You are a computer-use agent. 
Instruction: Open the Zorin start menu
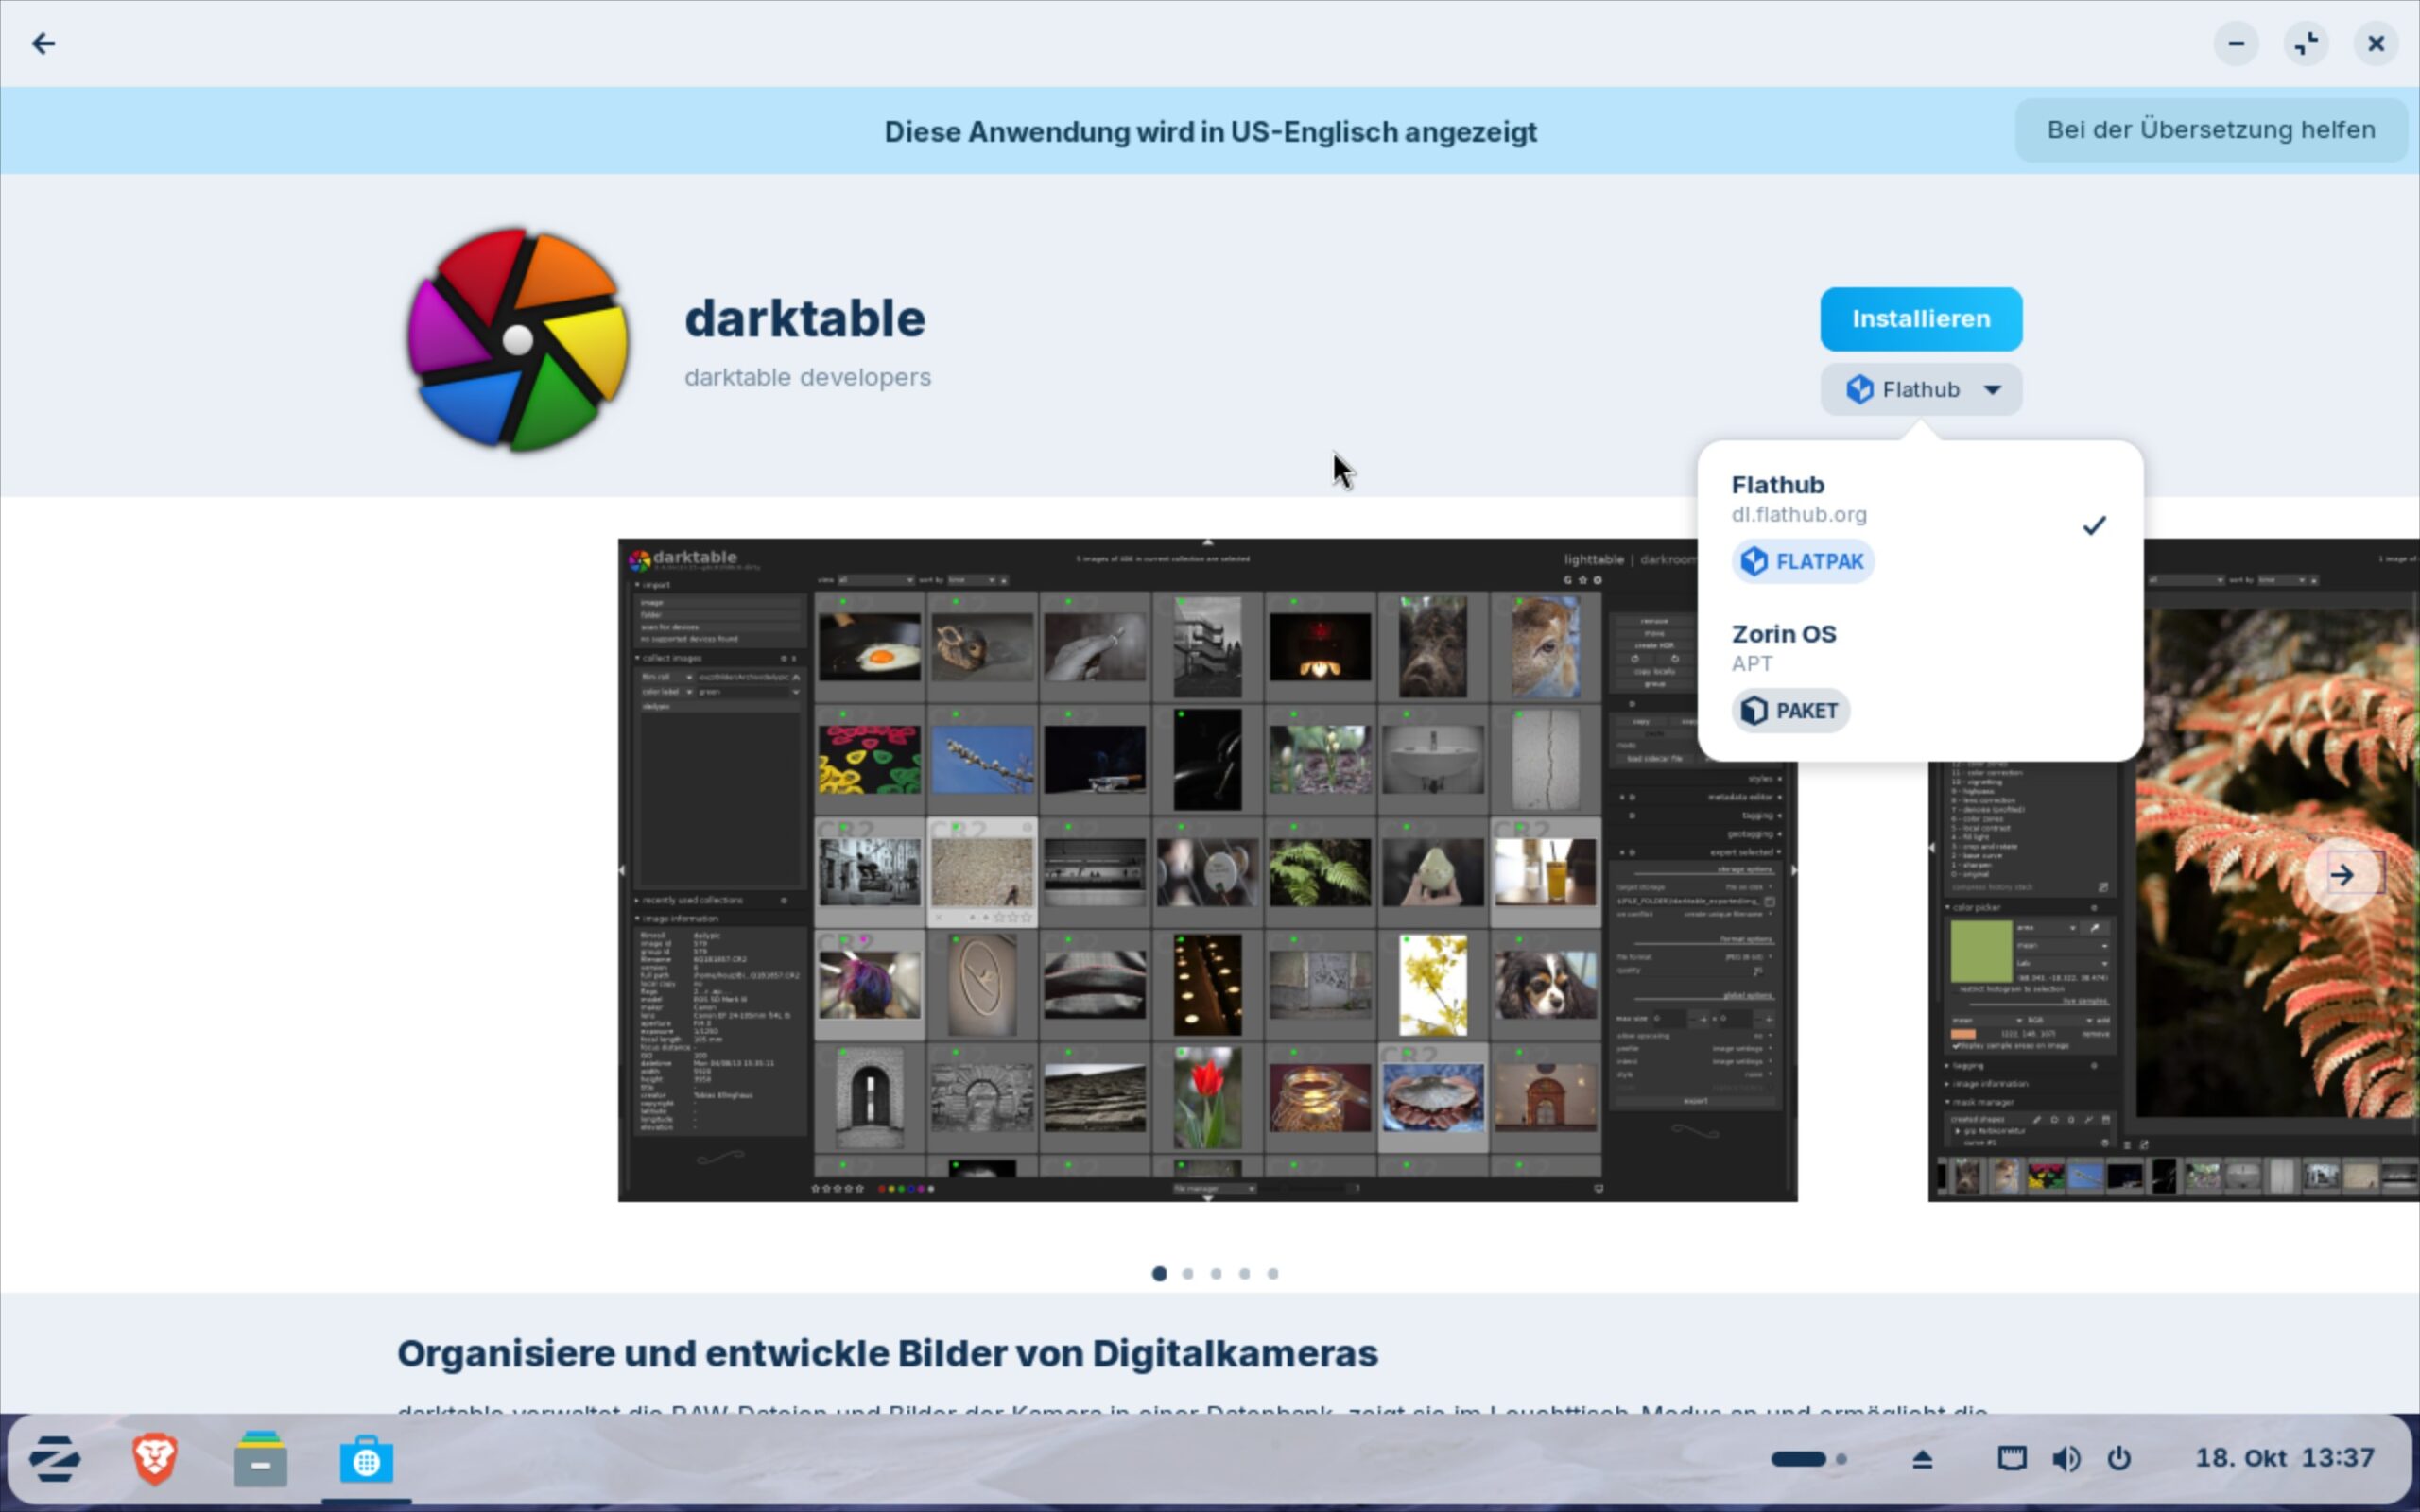click(55, 1459)
